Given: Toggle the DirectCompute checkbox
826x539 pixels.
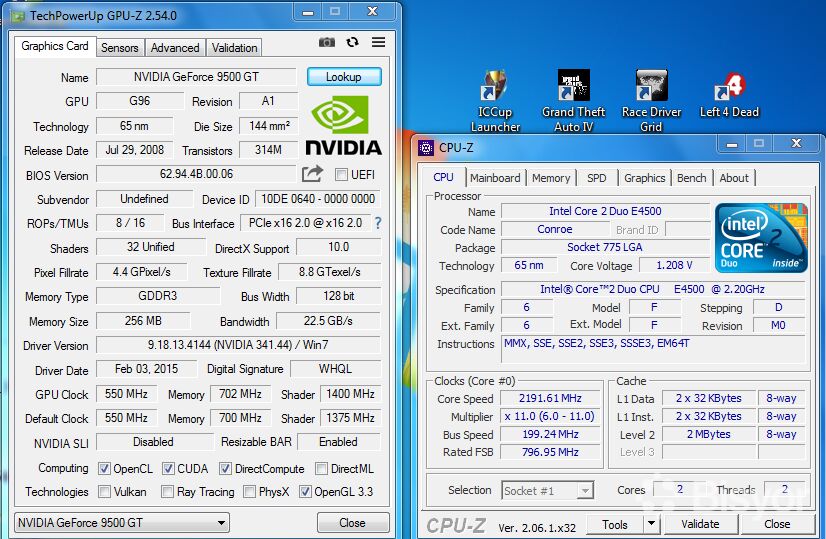Looking at the screenshot, I should (225, 468).
